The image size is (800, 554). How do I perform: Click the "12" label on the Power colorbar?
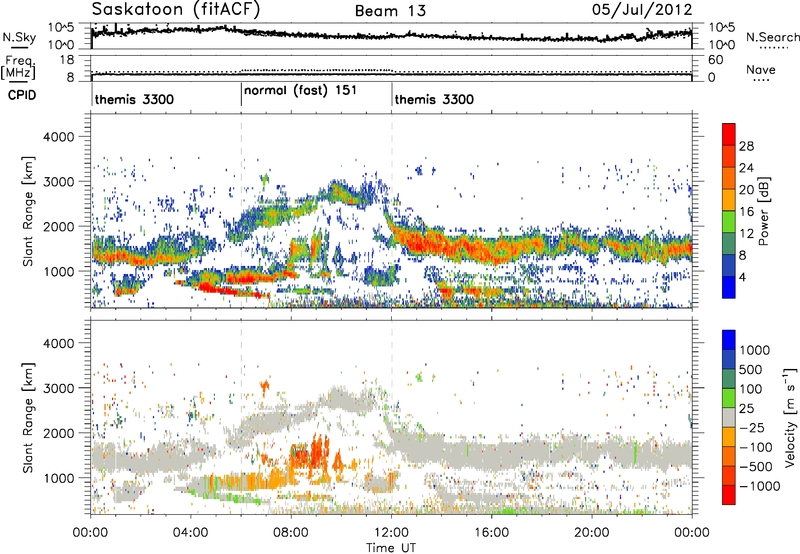click(746, 234)
